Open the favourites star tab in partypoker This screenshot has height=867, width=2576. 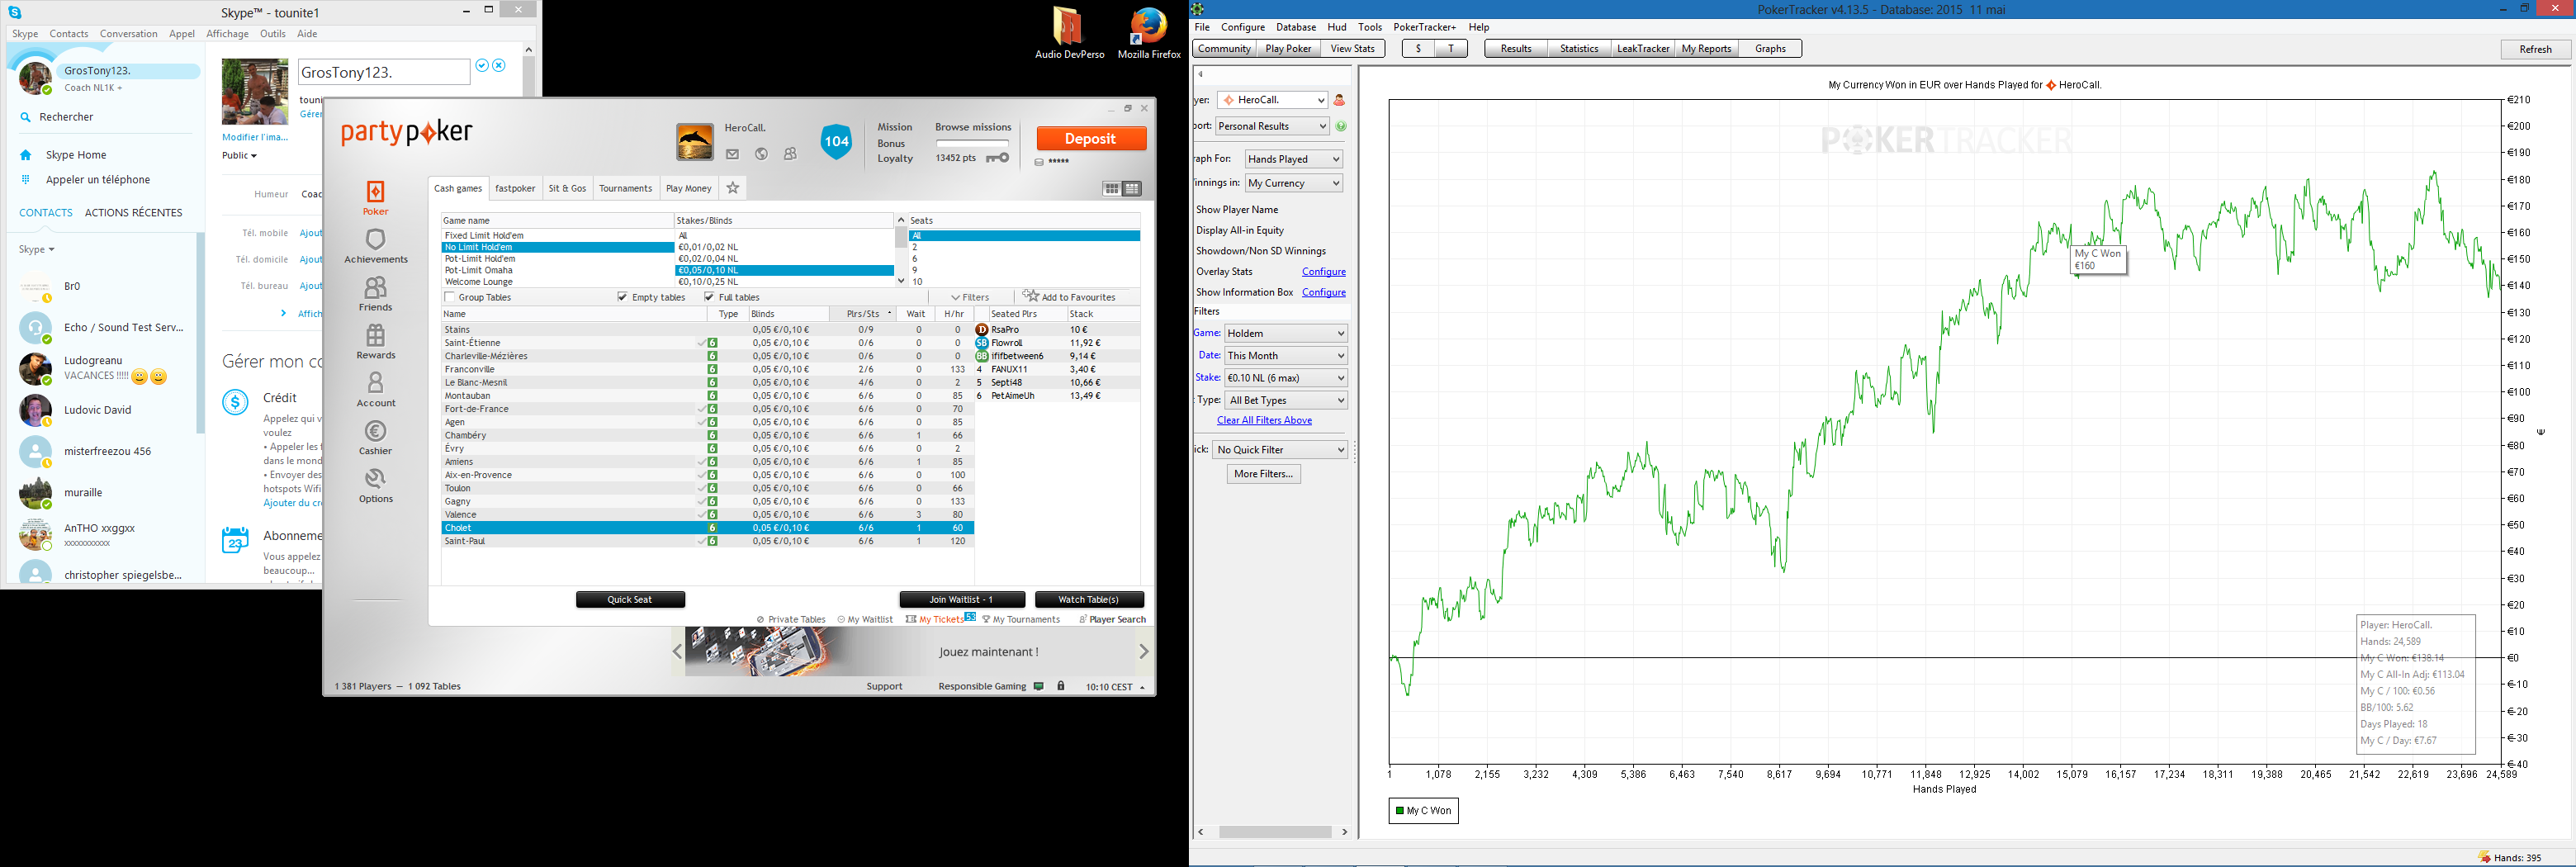[733, 188]
